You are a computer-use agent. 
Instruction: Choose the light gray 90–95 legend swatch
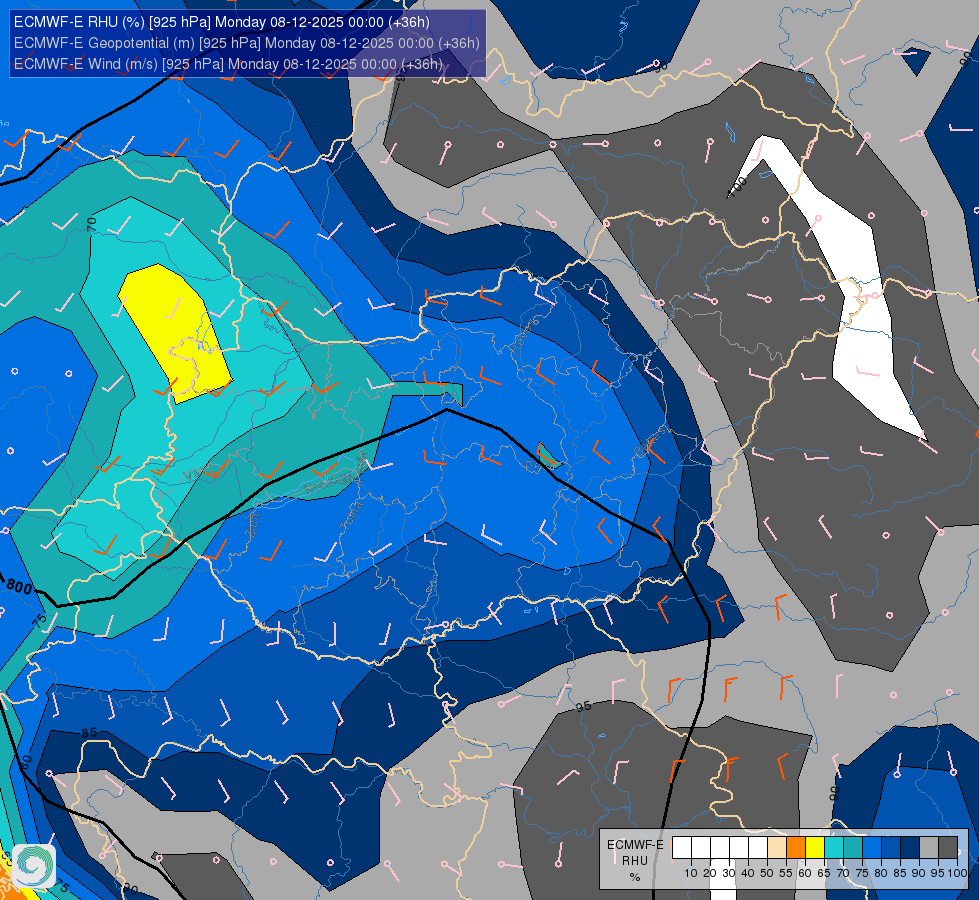929,848
